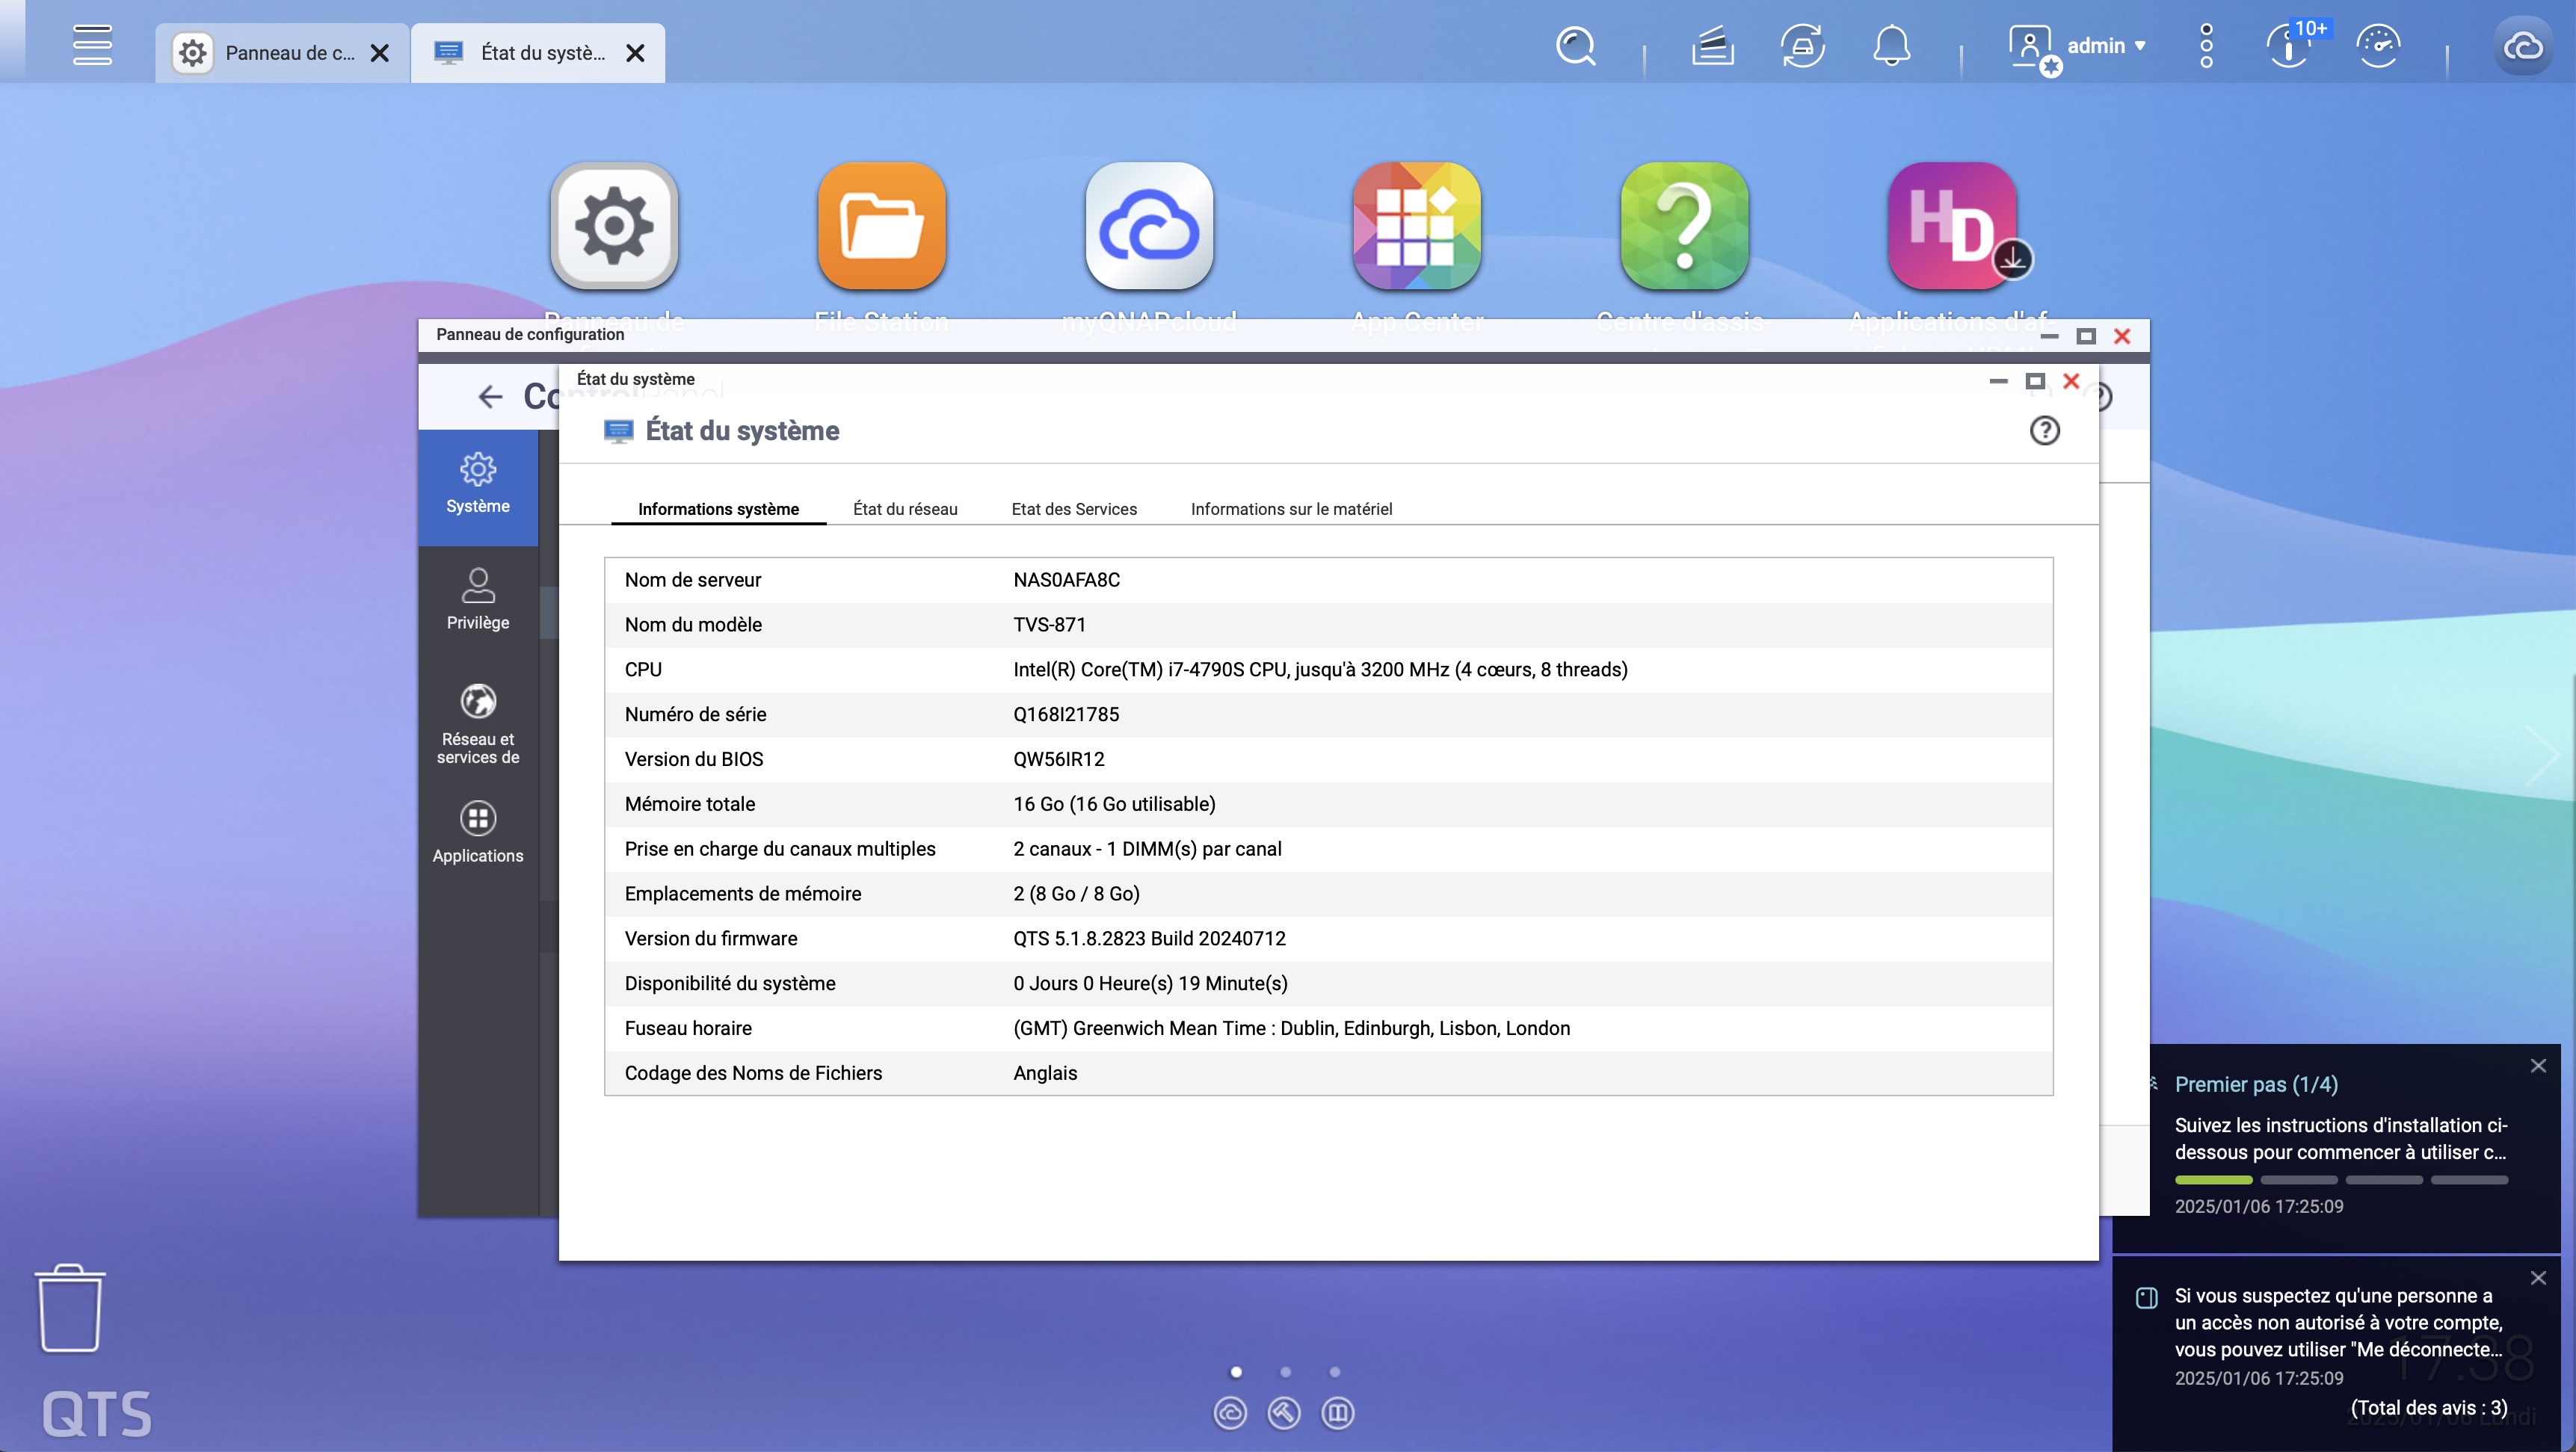Maximize the État du système window
This screenshot has width=2576, height=1452.
click(2035, 381)
